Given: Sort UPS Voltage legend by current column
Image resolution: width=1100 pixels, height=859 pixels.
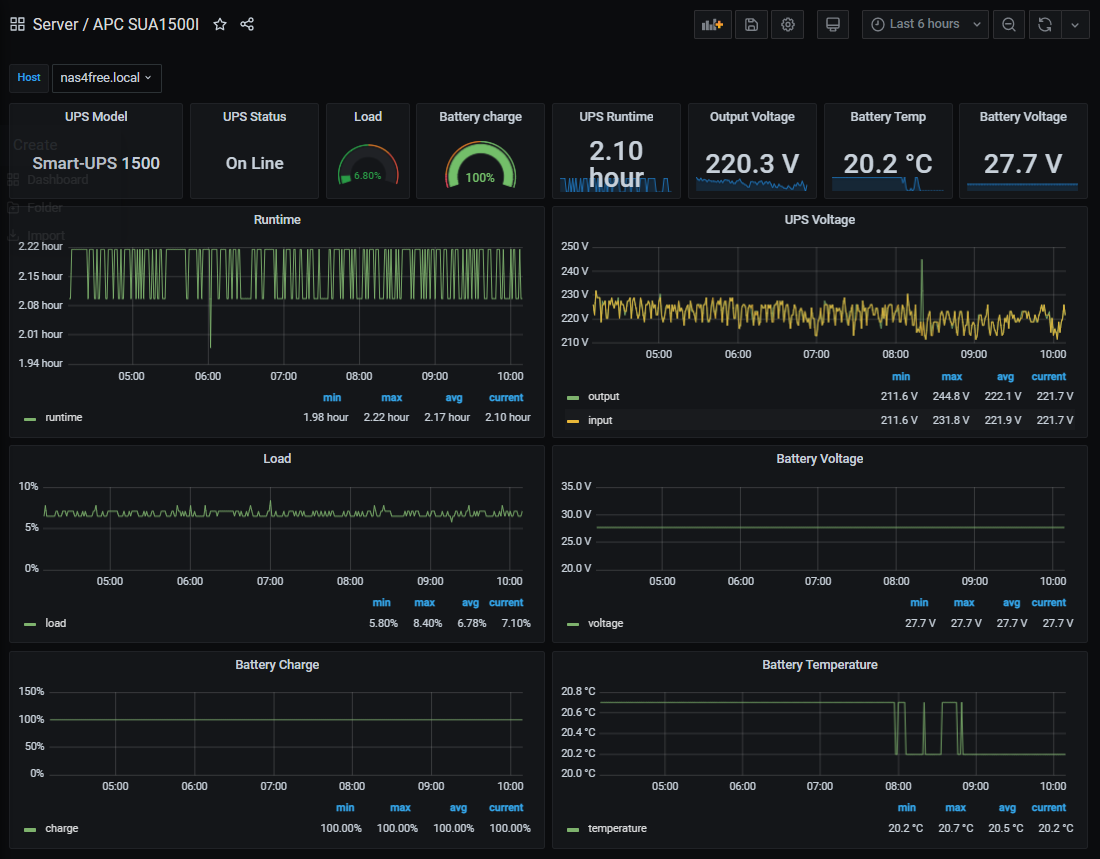Looking at the screenshot, I should pos(1049,377).
